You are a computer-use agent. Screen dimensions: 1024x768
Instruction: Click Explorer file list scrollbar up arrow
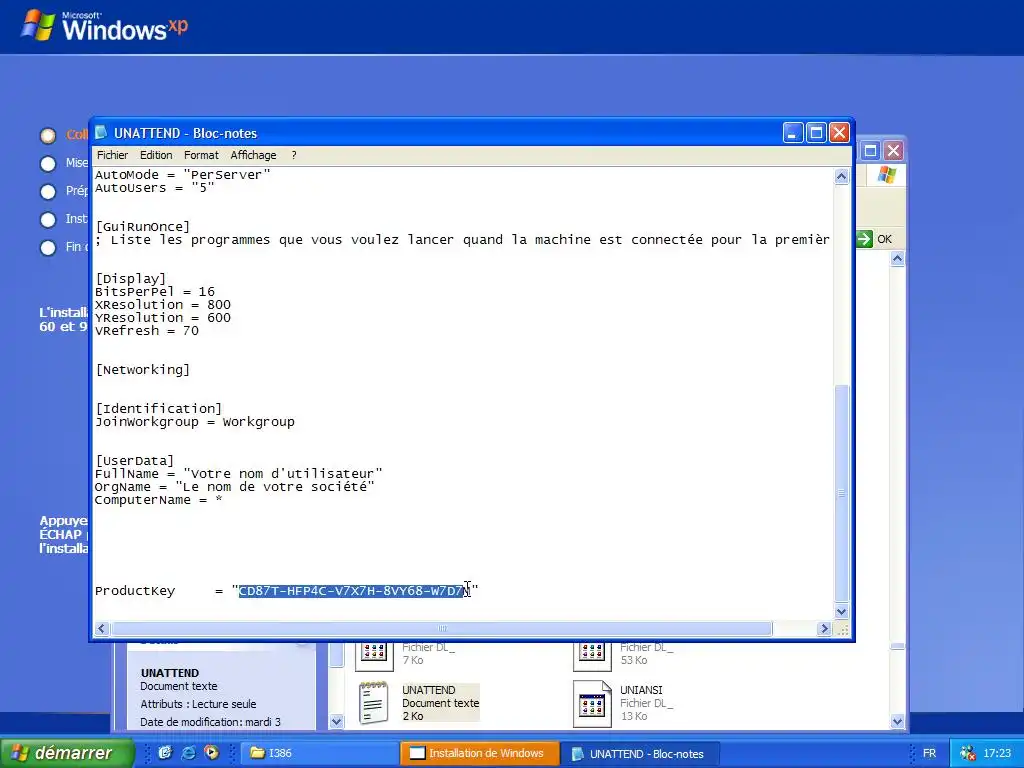[x=897, y=259]
